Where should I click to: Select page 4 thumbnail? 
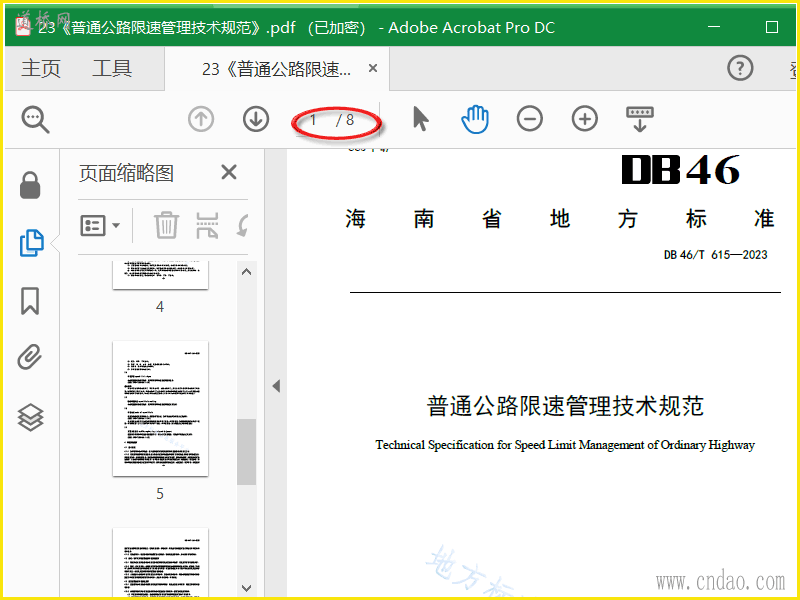[160, 275]
